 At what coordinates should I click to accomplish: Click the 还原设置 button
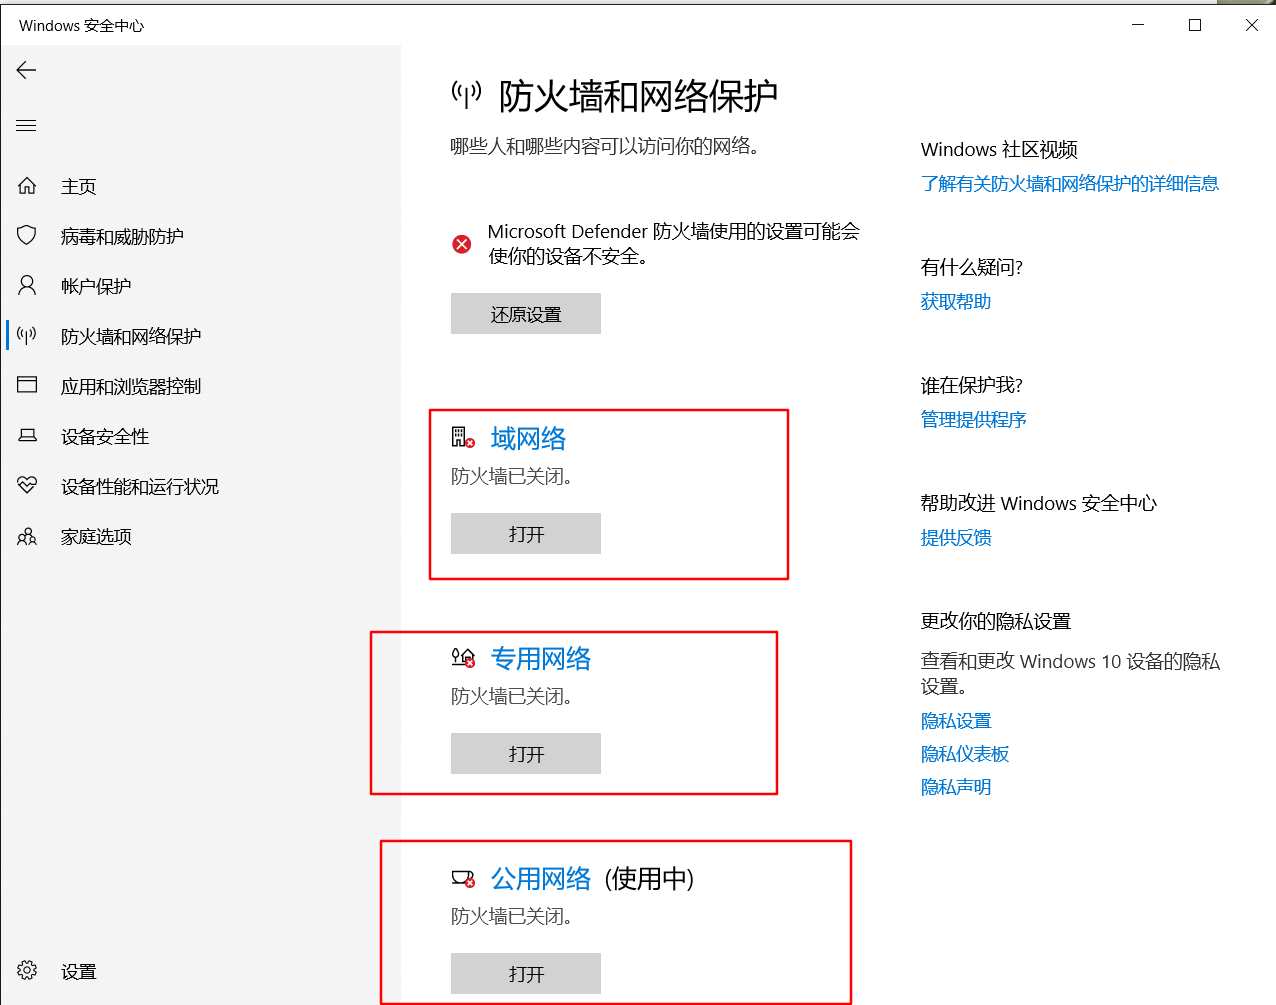point(526,314)
